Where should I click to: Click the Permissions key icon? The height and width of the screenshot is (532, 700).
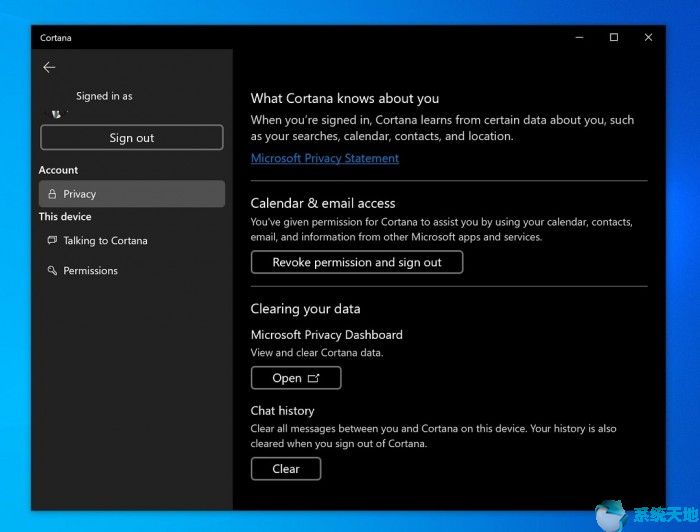52,270
